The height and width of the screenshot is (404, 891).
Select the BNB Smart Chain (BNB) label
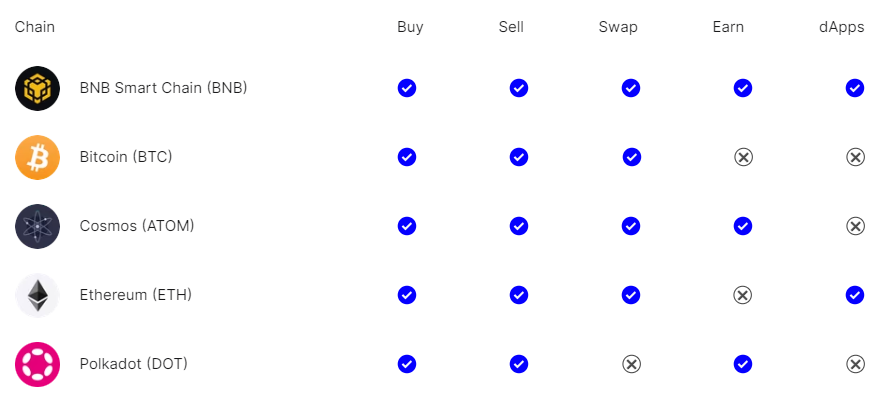[x=164, y=88]
